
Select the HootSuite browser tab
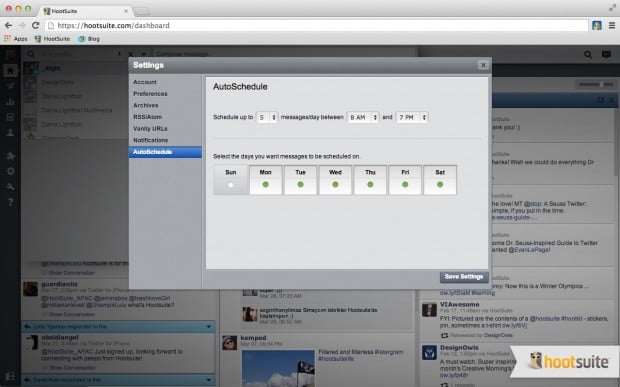pyautogui.click(x=85, y=11)
